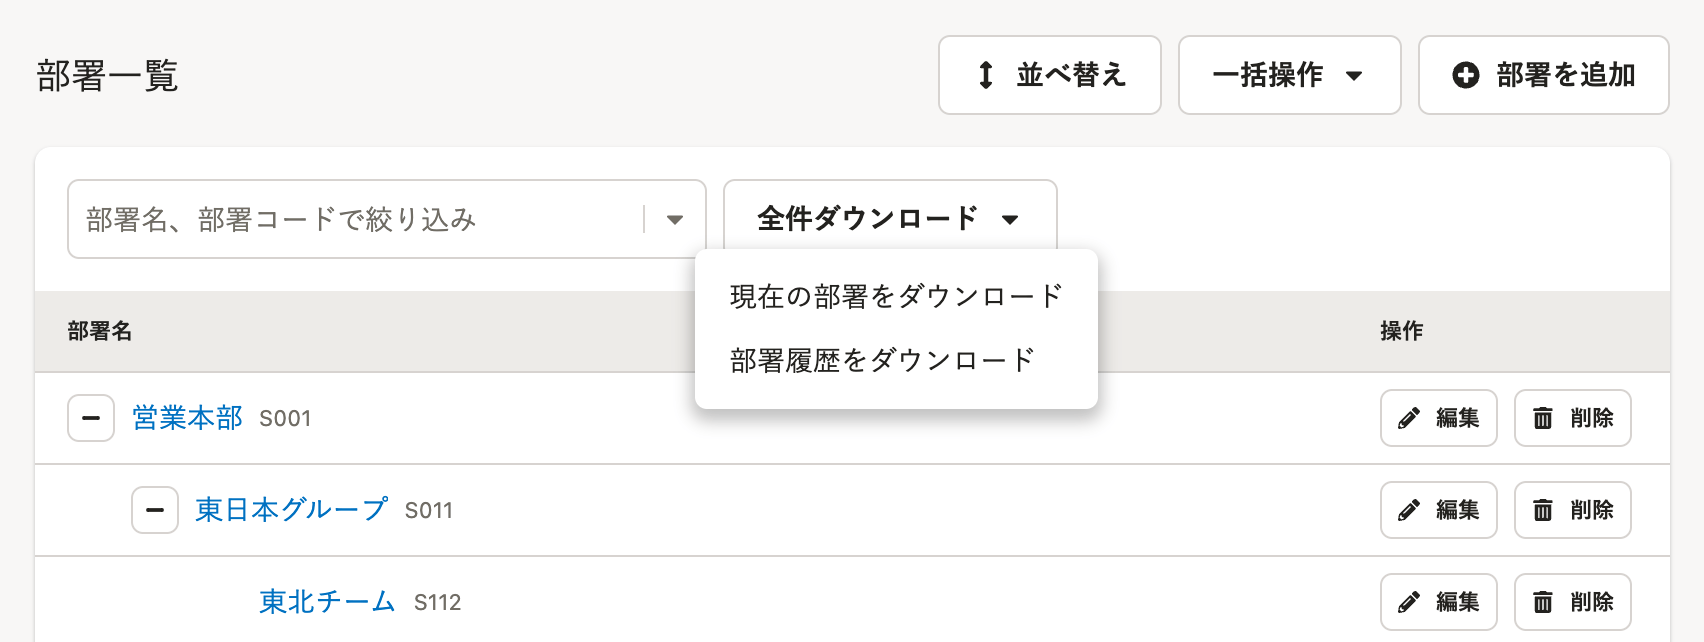
Task: Click the plus icon in 部署を追加
Action: click(1466, 75)
